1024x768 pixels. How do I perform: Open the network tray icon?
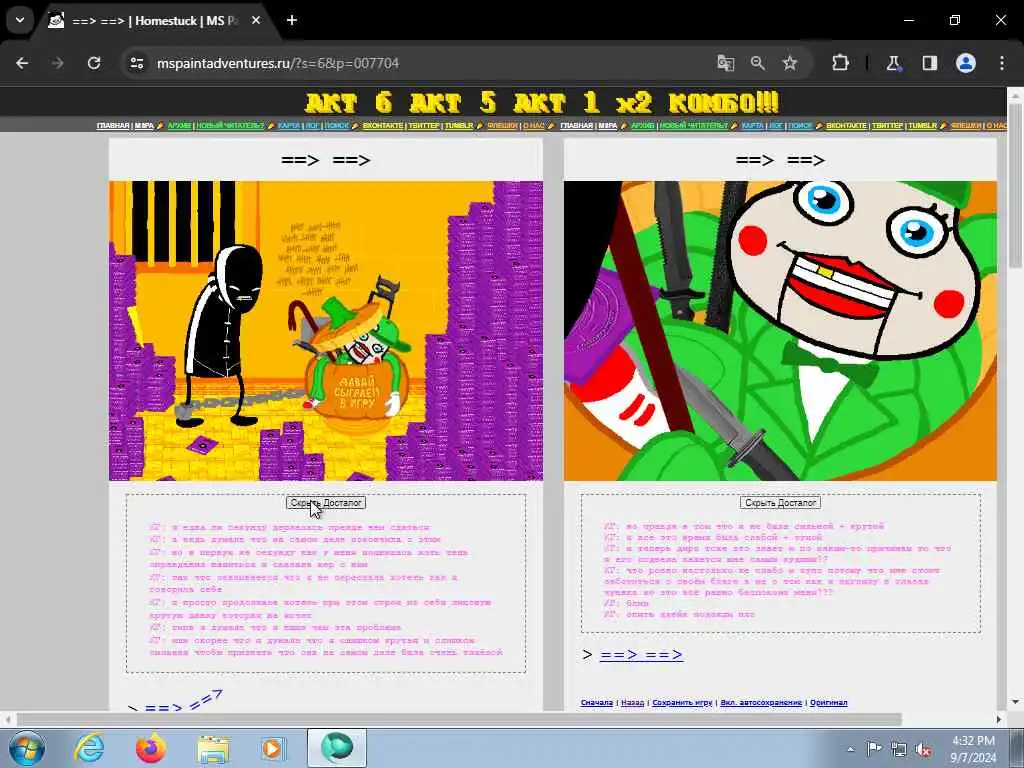[899, 750]
